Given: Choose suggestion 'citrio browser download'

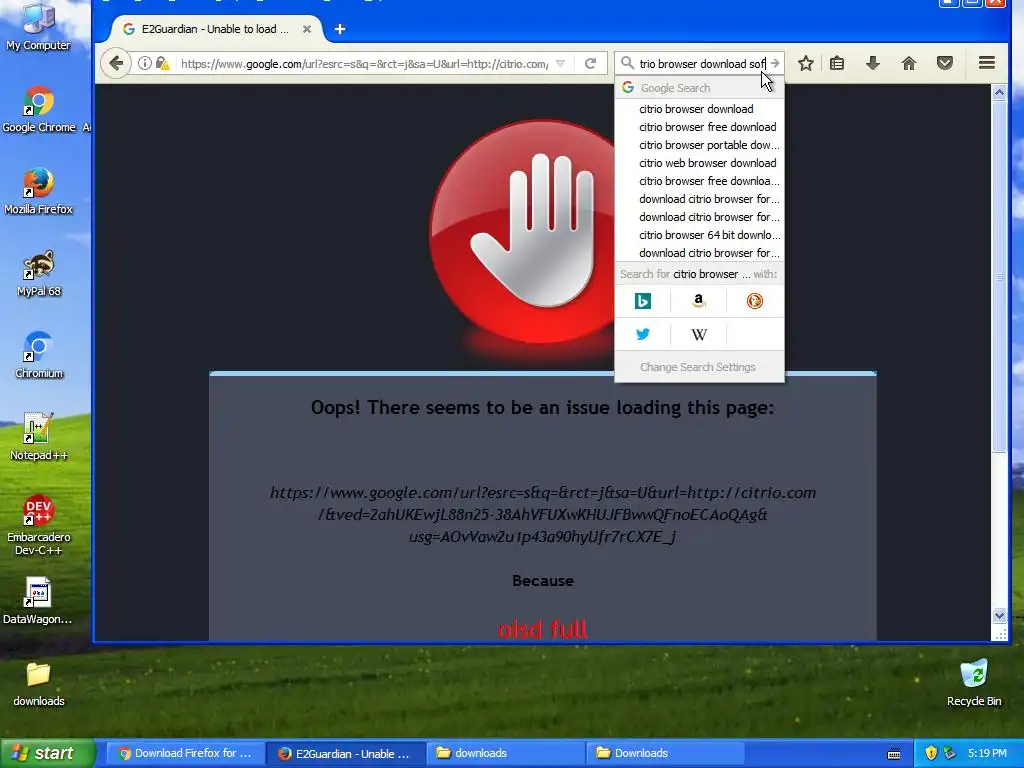Looking at the screenshot, I should point(699,109).
